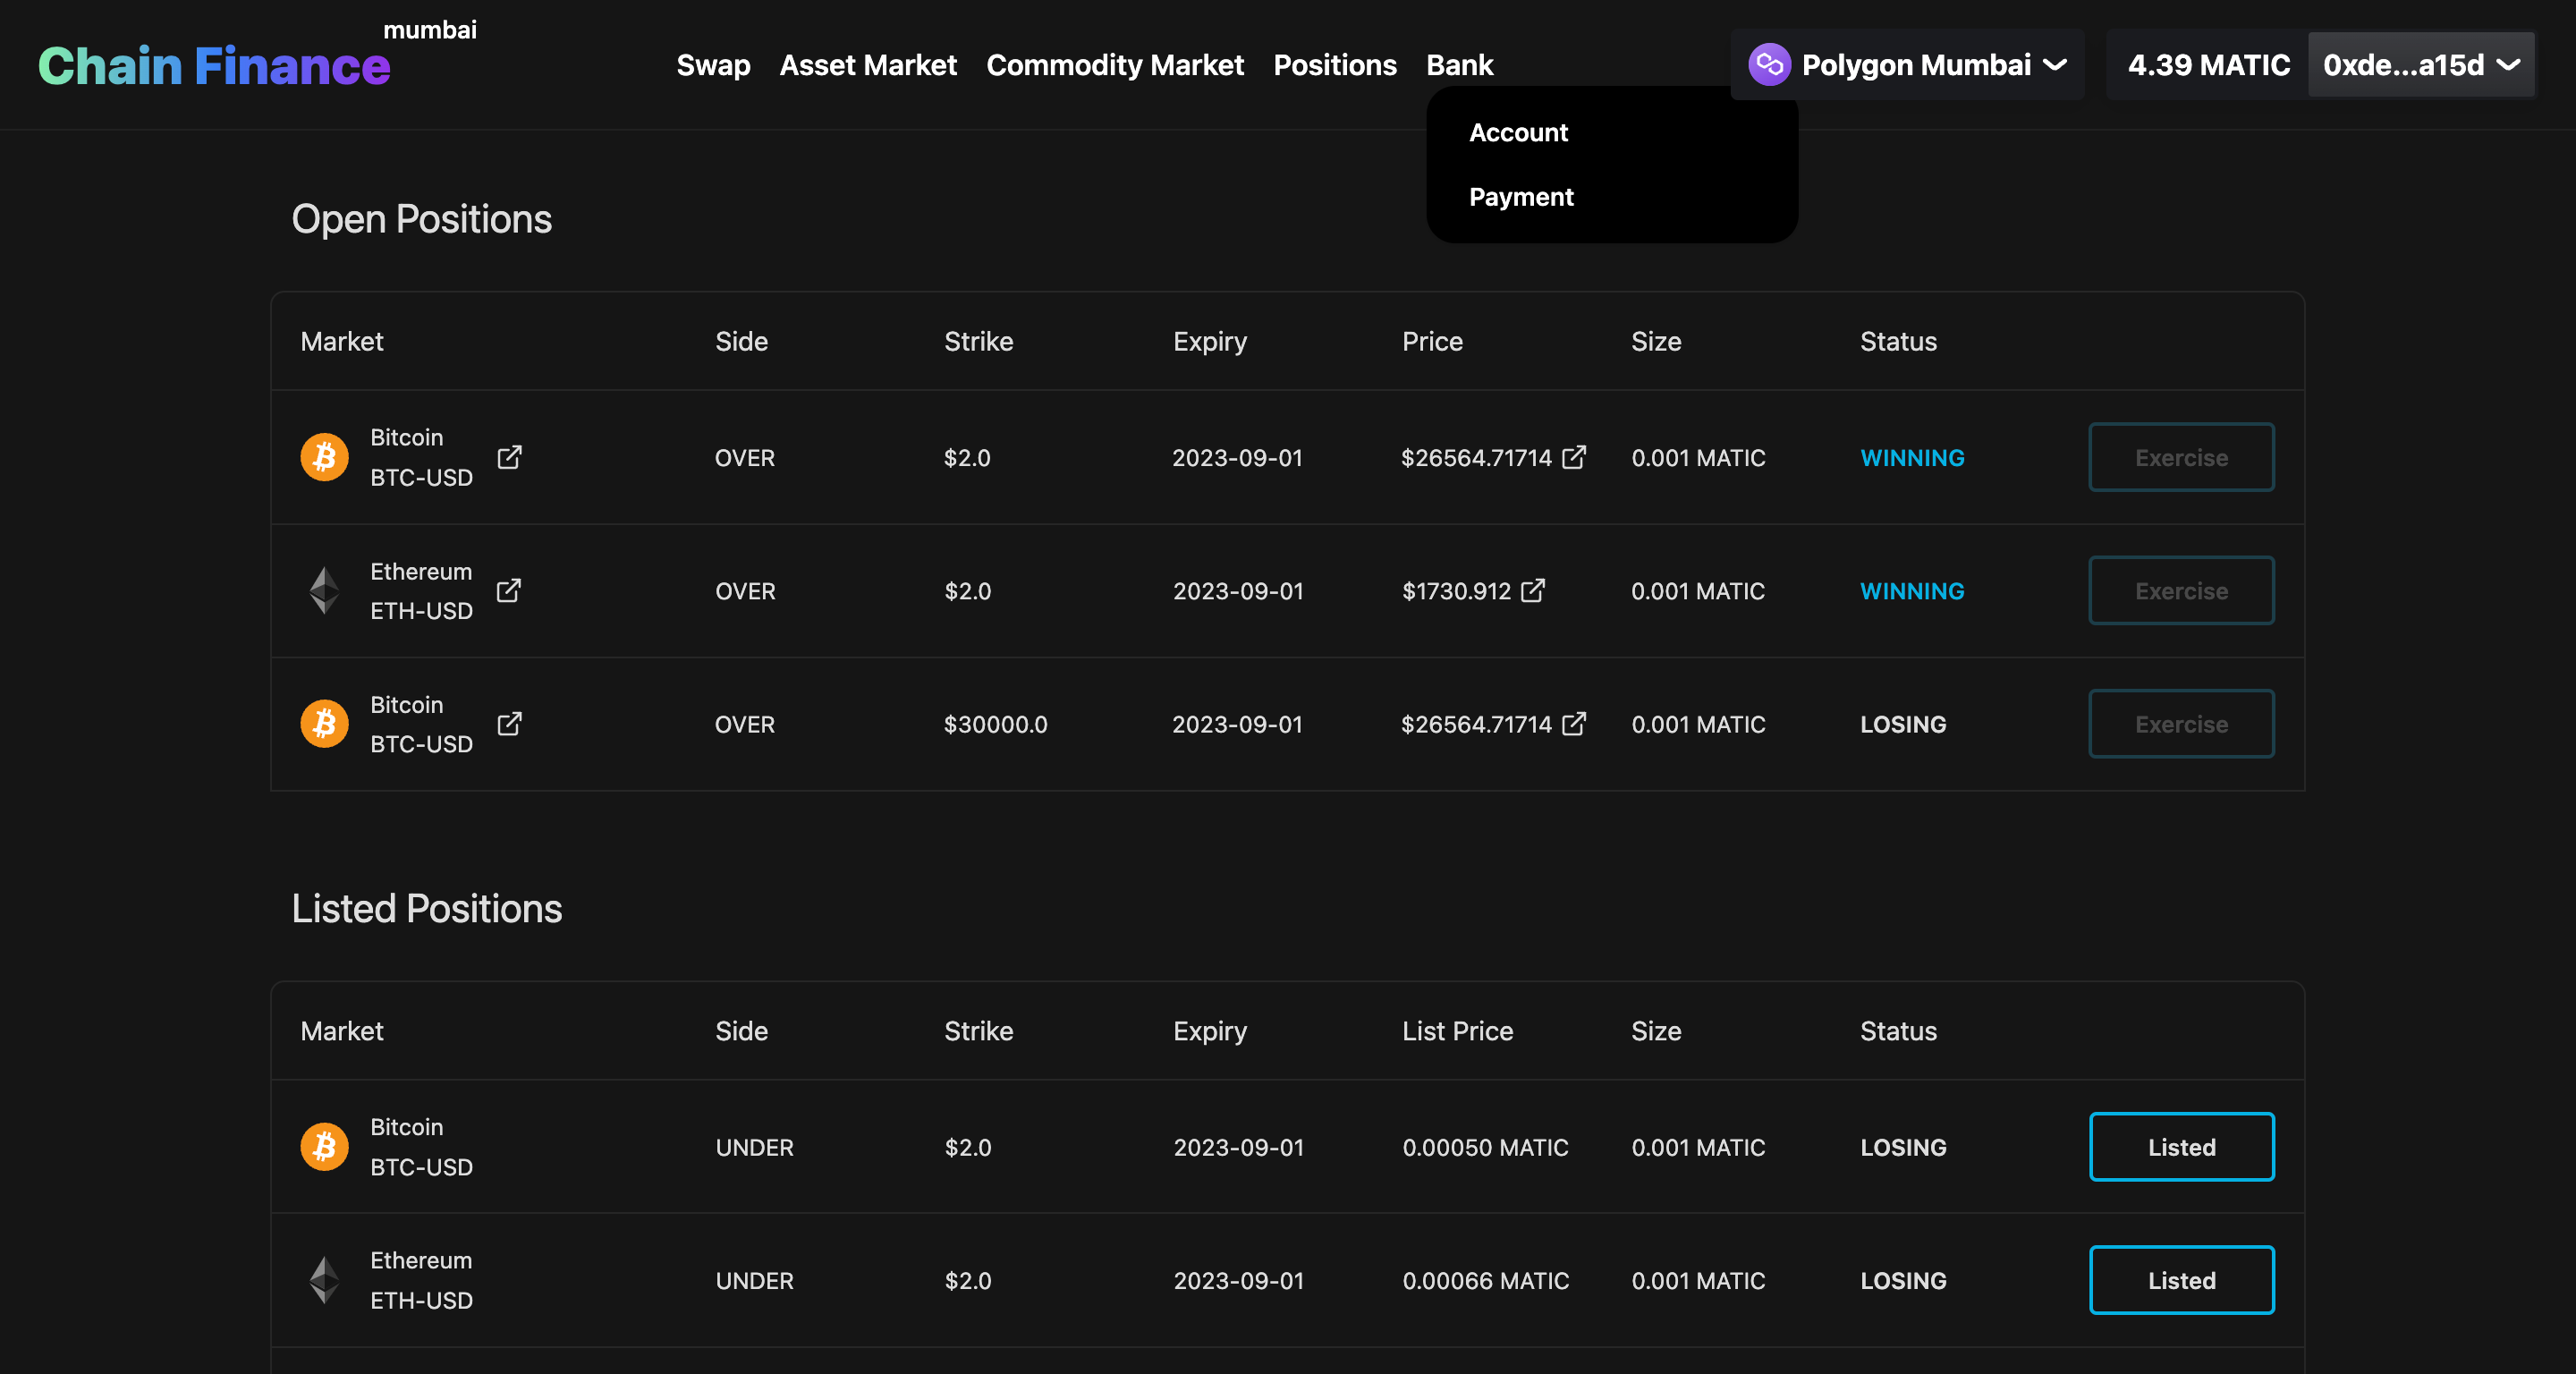The width and height of the screenshot is (2576, 1374).
Task: Click Polygon network logo icon
Action: point(1769,65)
